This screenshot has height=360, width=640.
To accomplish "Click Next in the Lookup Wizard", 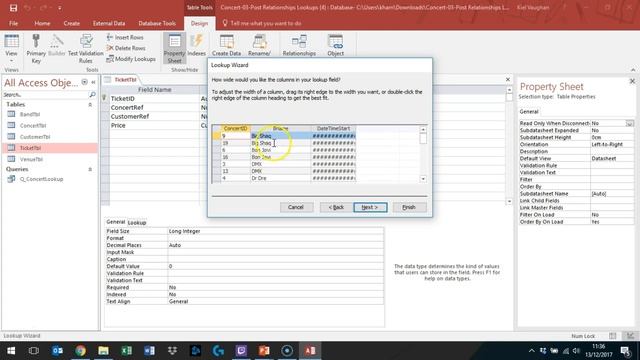I will tap(370, 207).
